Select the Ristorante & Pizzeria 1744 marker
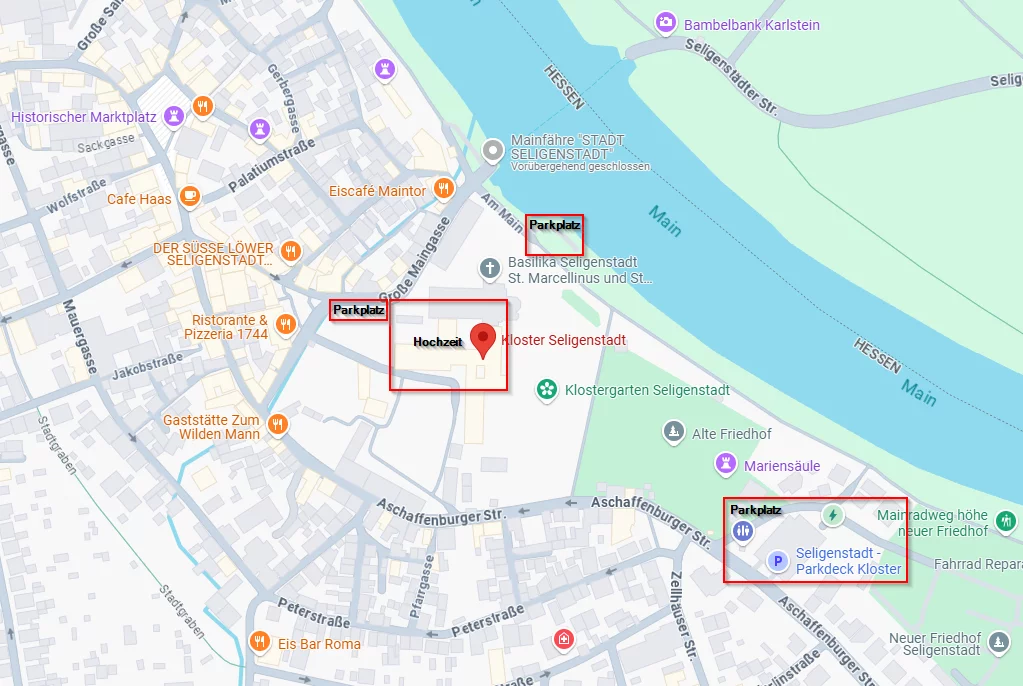 (286, 324)
